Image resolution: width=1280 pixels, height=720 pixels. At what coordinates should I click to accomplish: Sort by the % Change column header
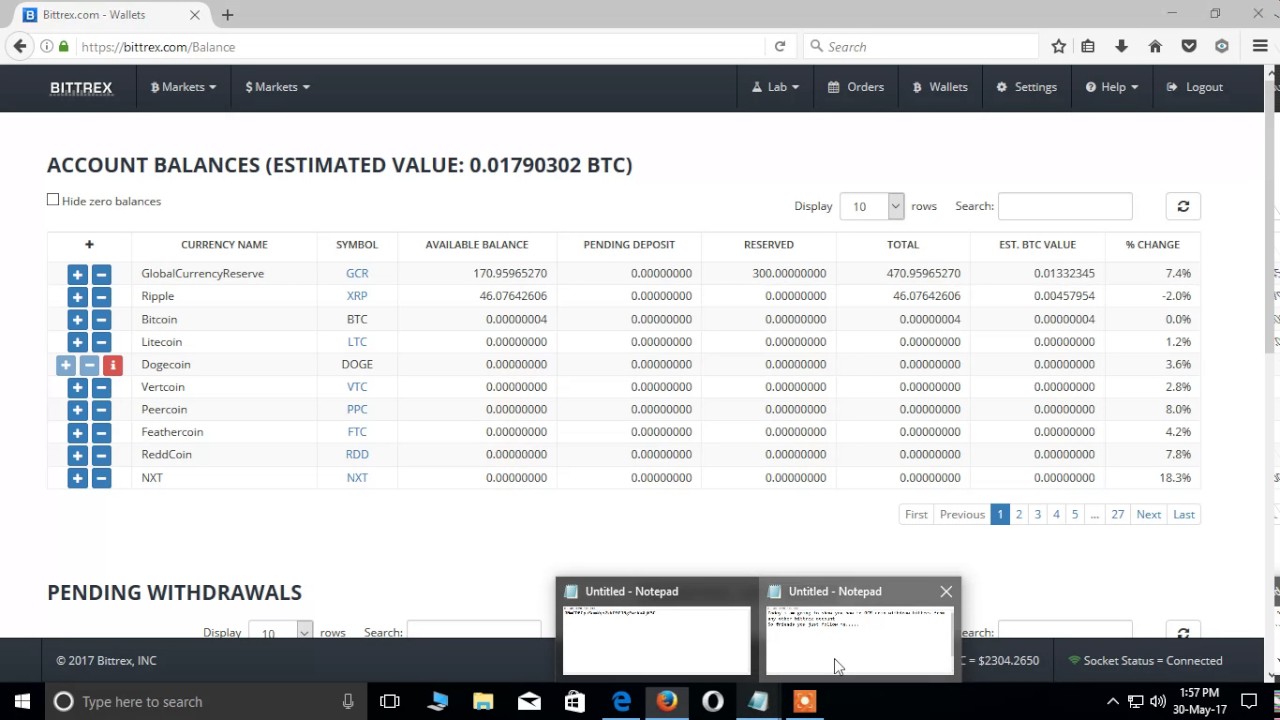coord(1153,244)
